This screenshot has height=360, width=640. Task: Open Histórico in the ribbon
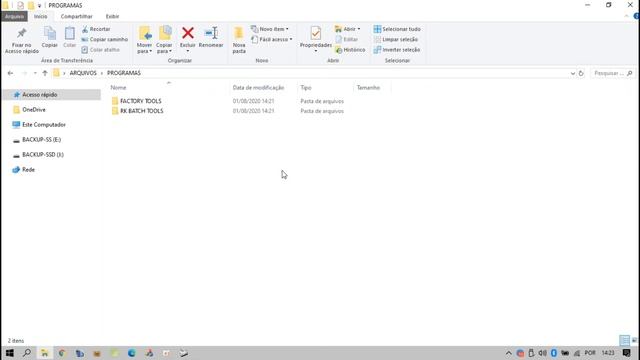(350, 50)
